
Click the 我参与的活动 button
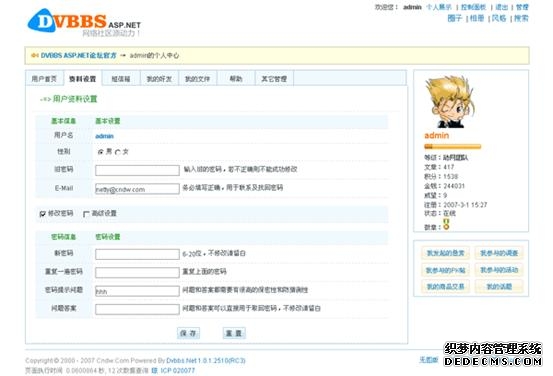click(499, 270)
